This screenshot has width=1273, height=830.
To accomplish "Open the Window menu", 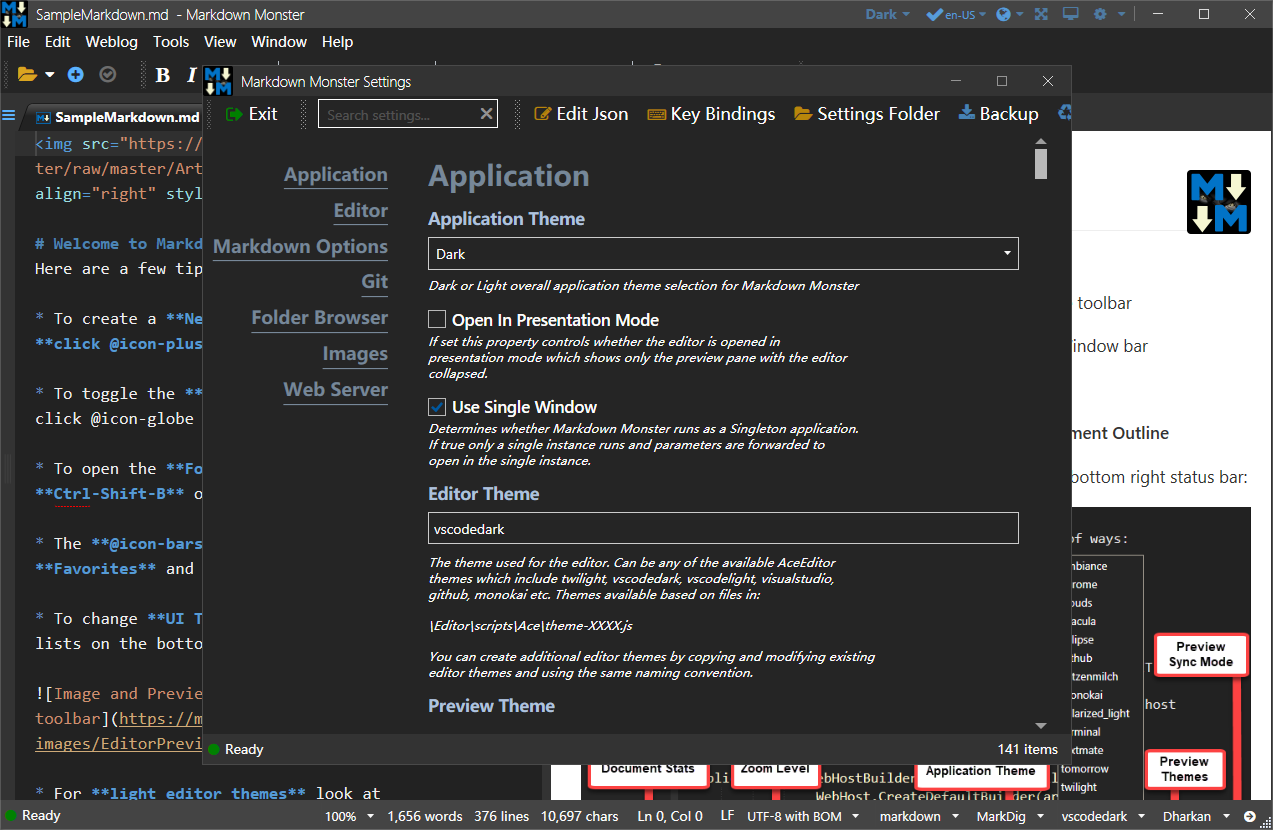I will (279, 42).
